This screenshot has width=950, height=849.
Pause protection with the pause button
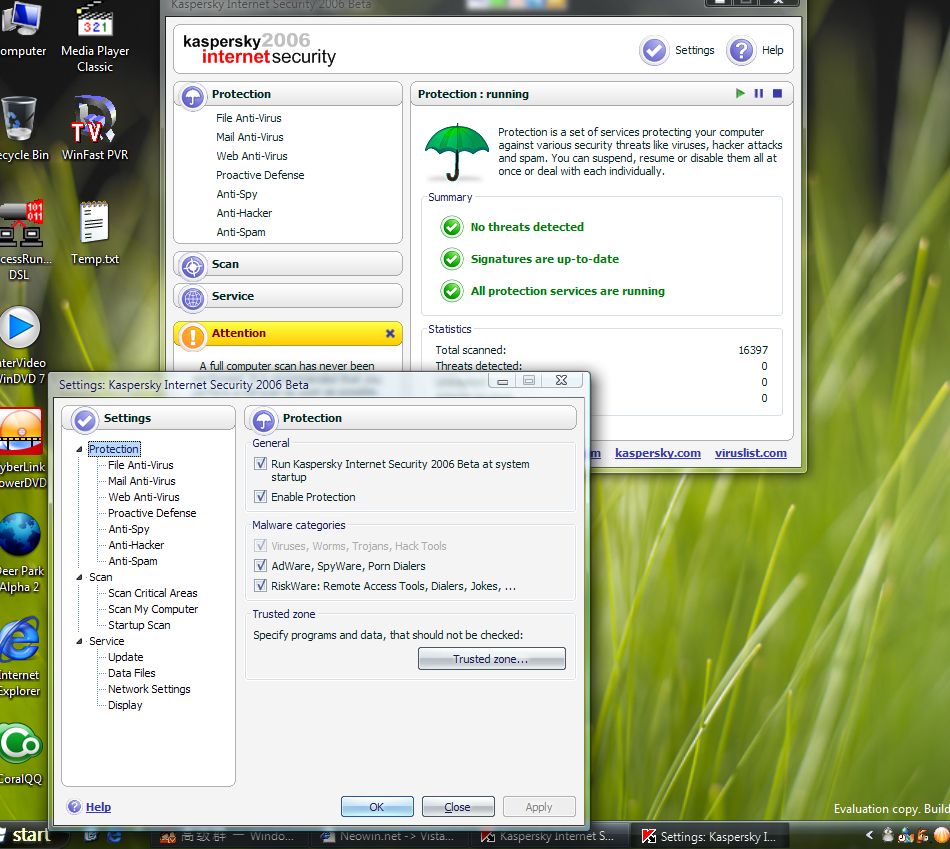(759, 93)
